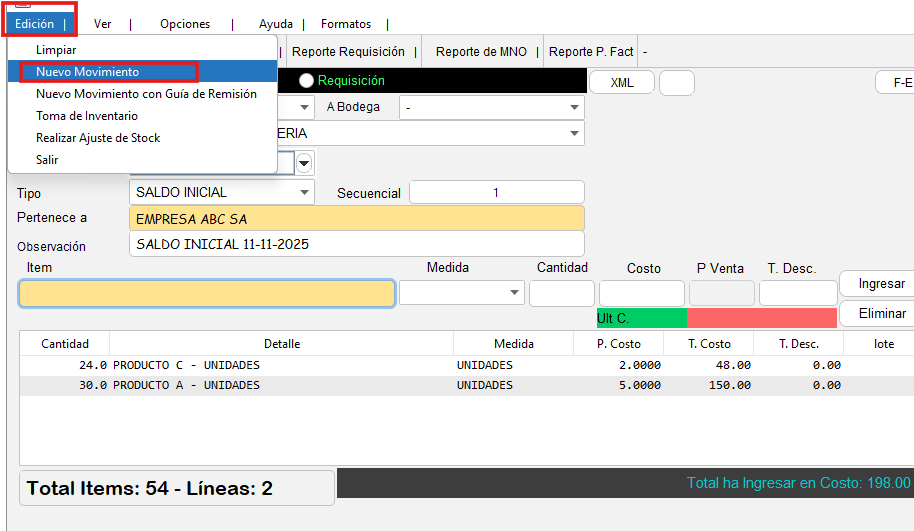This screenshot has width=914, height=531.
Task: Open the A Bodega dropdown
Action: tap(491, 107)
